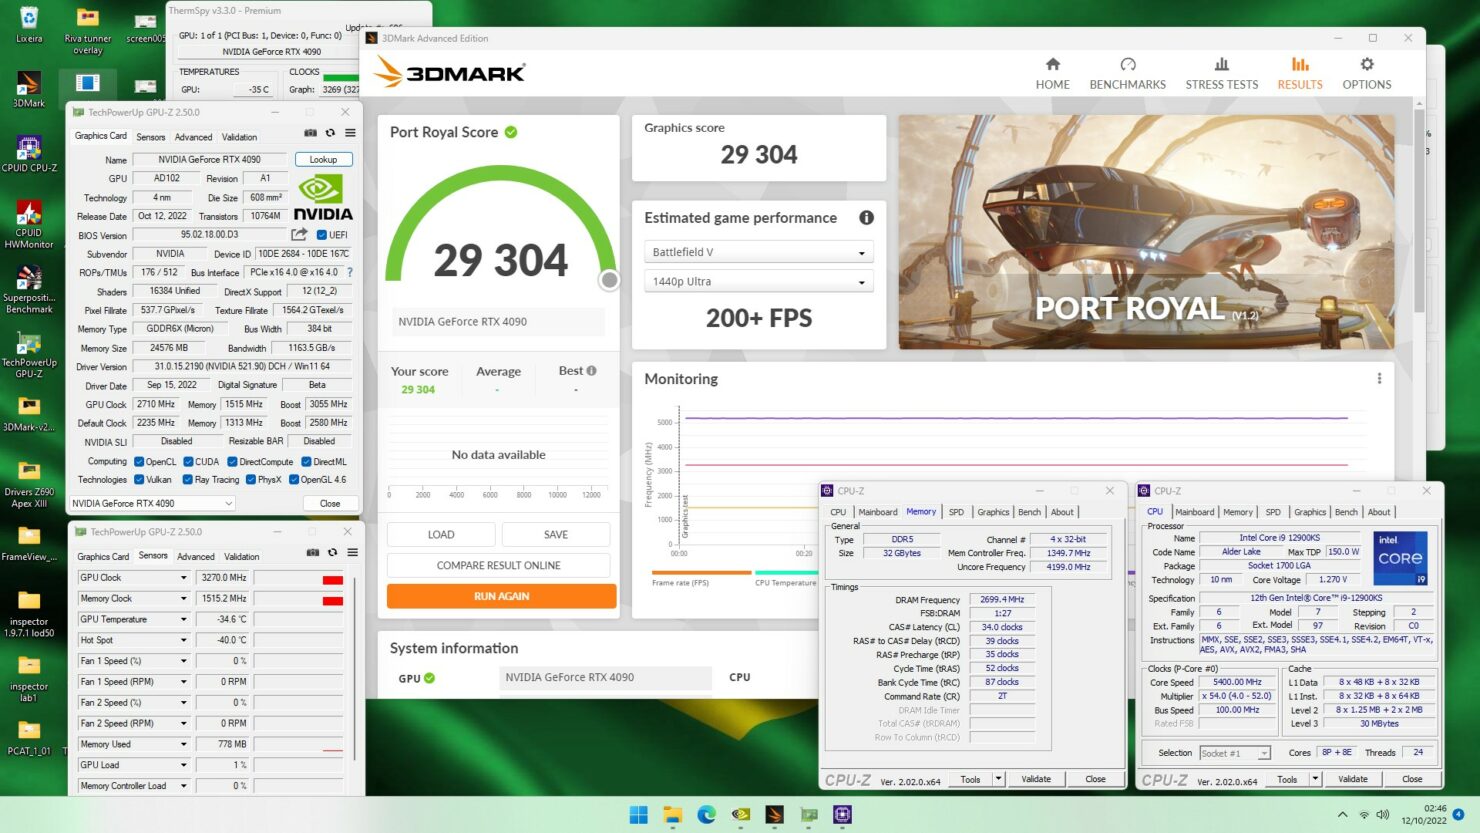Click the Lookup button in GPU-Z

(x=323, y=159)
